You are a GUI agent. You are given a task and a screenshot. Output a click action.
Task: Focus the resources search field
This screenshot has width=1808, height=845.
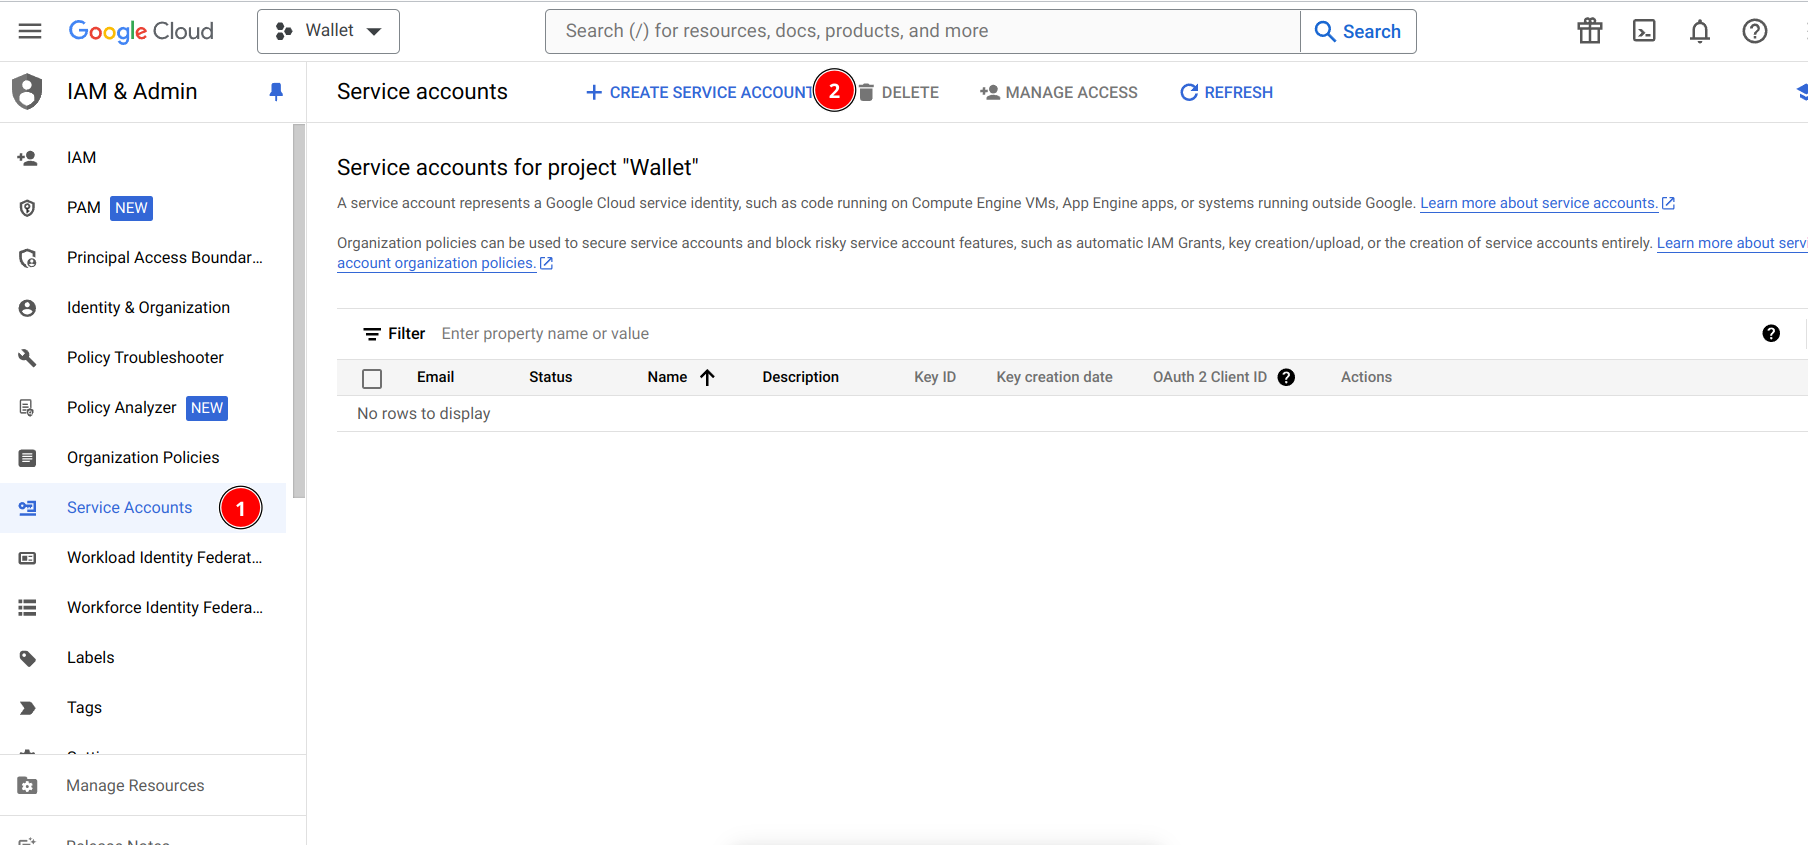[x=922, y=31]
